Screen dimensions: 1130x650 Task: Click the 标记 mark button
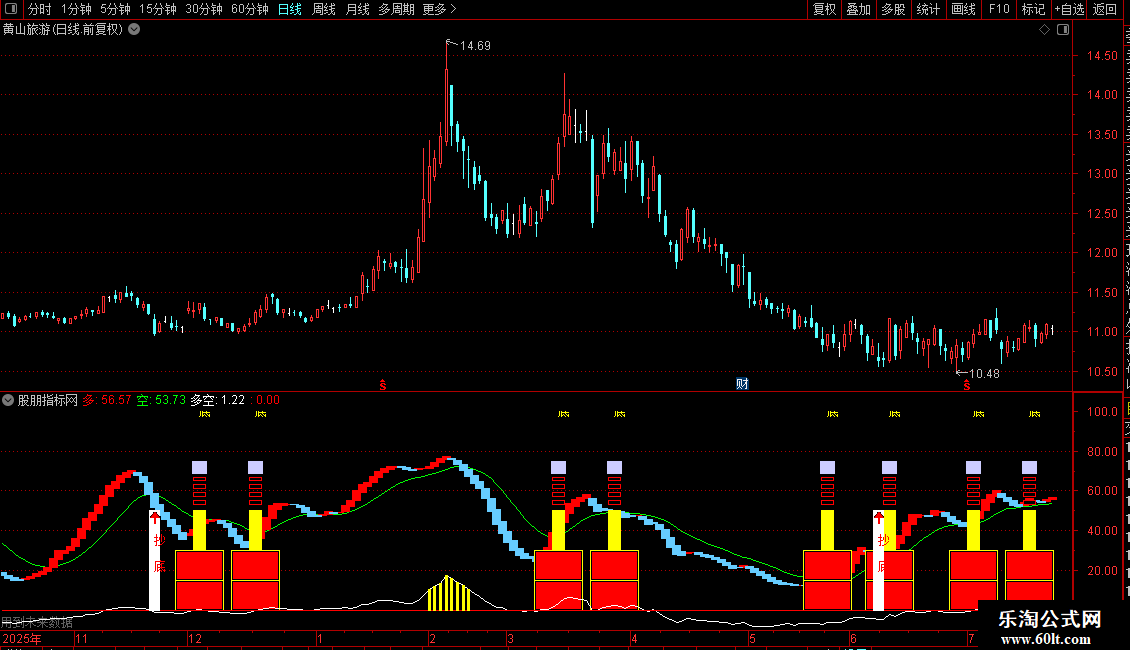[x=1033, y=9]
